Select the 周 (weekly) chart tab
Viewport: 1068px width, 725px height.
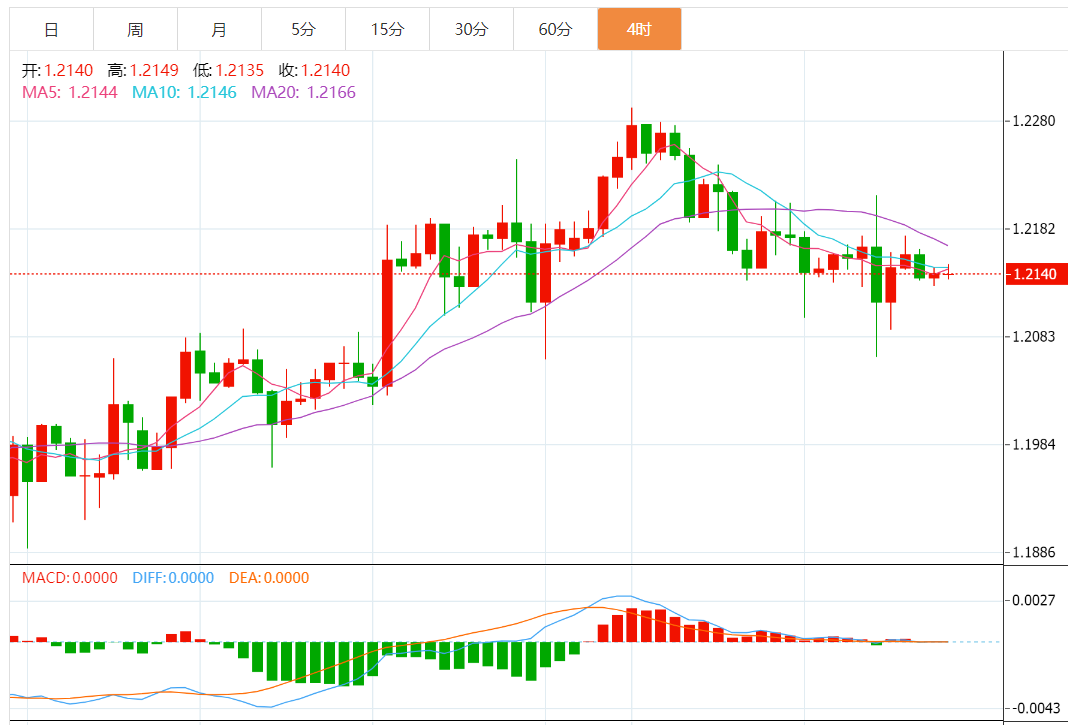pos(135,30)
